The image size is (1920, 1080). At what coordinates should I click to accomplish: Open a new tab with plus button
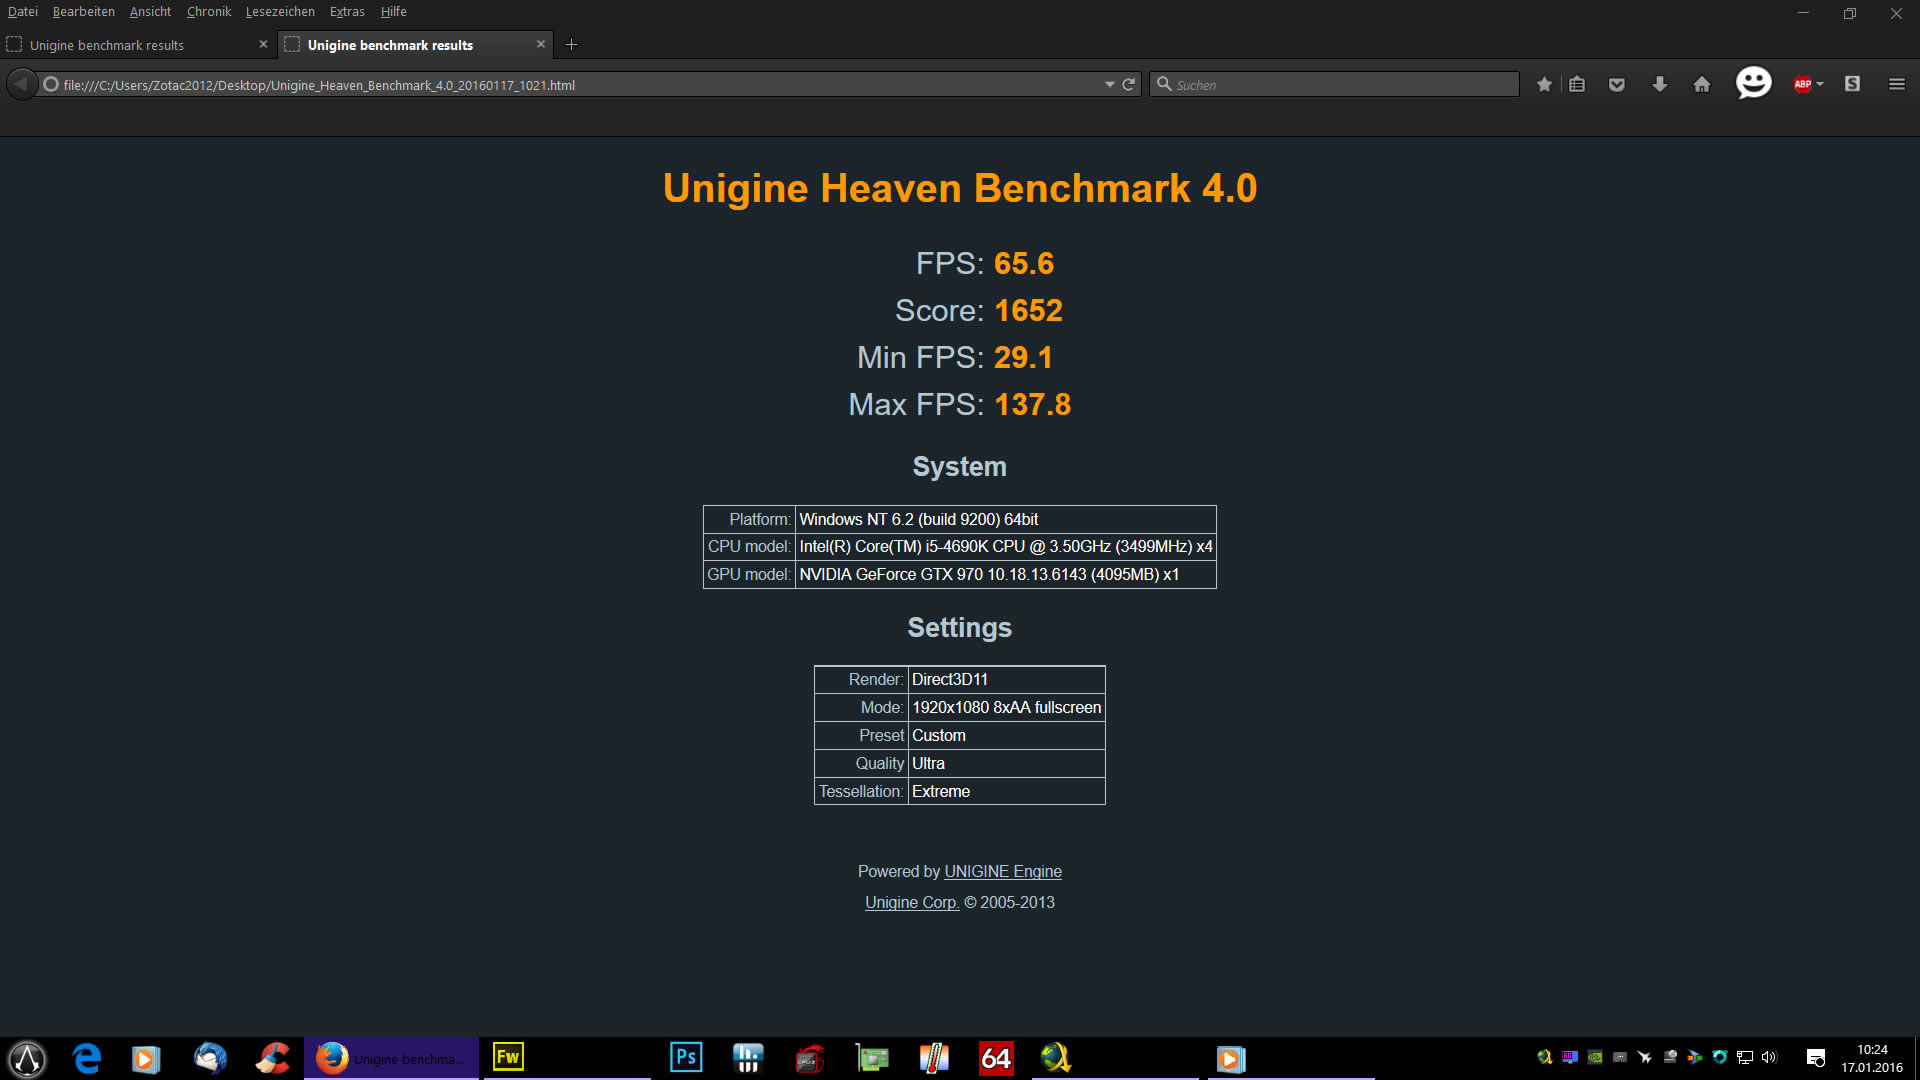coord(572,45)
